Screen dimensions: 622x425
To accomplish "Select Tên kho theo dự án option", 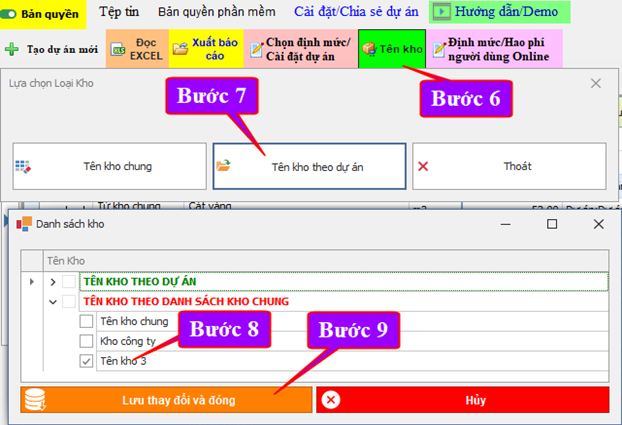I will pos(309,167).
